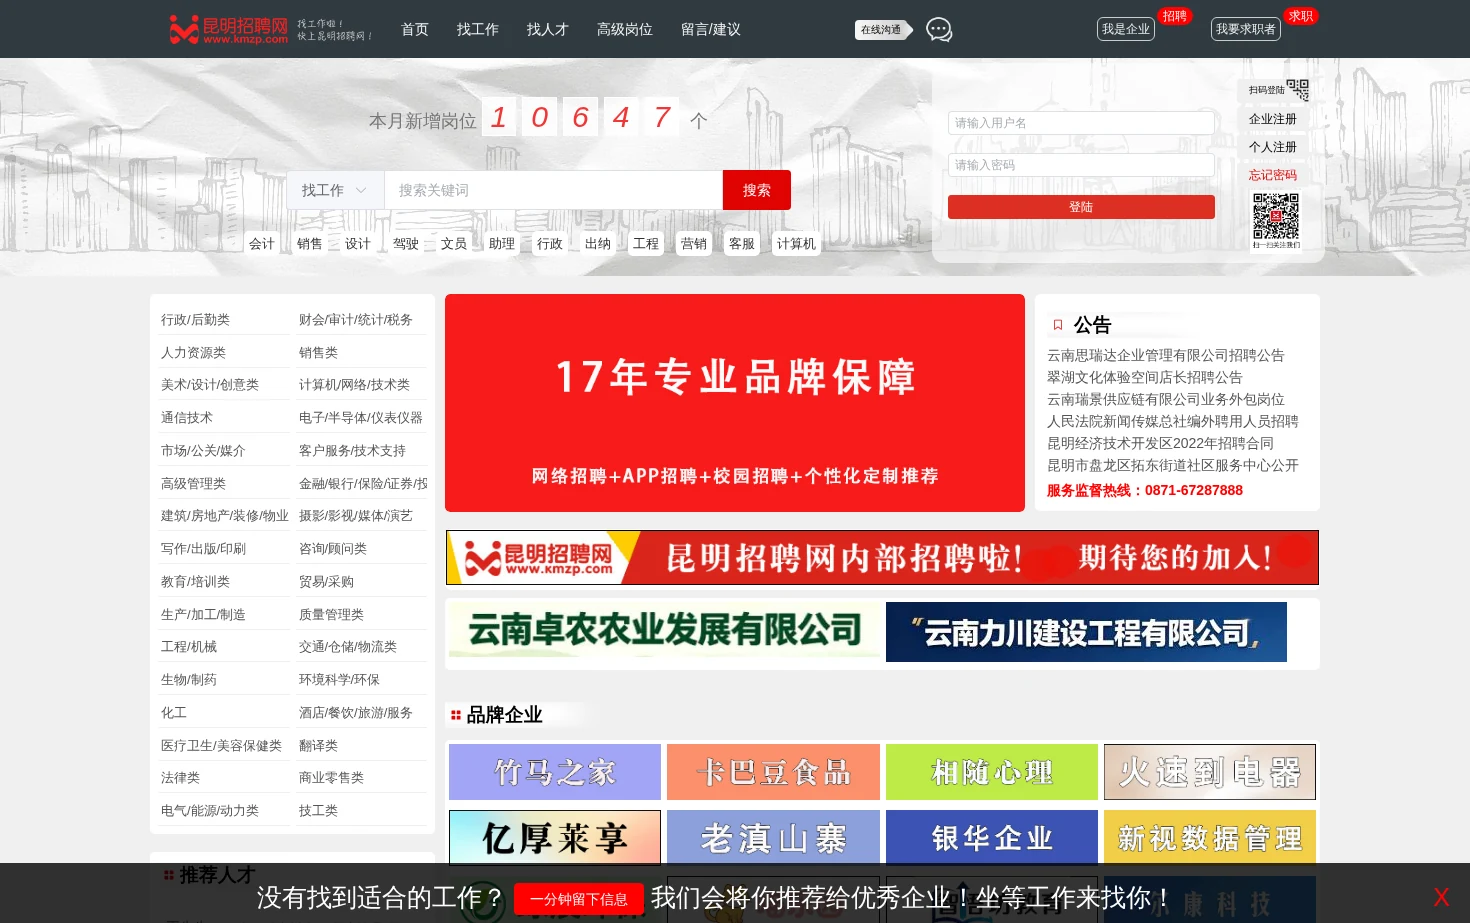The image size is (1470, 923).
Task: Open the 新视数据管理 brand tile
Action: pyautogui.click(x=1210, y=838)
